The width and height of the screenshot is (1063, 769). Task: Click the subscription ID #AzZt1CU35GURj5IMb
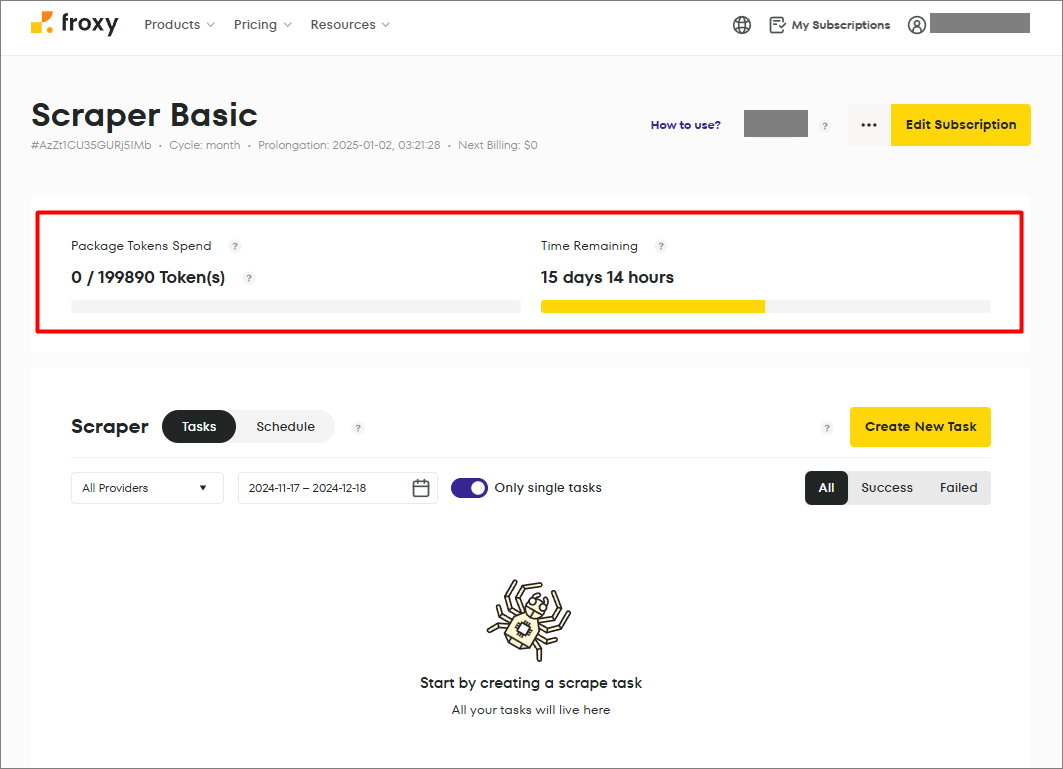(92, 145)
